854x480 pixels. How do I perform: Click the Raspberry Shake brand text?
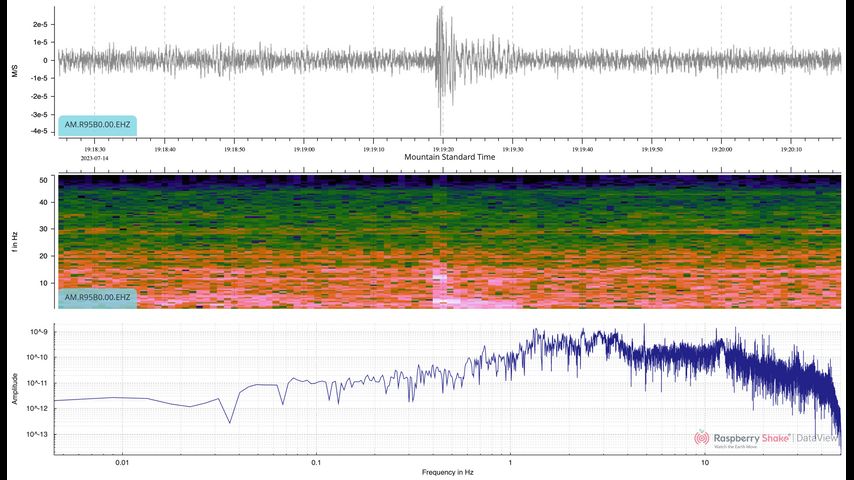pos(751,437)
